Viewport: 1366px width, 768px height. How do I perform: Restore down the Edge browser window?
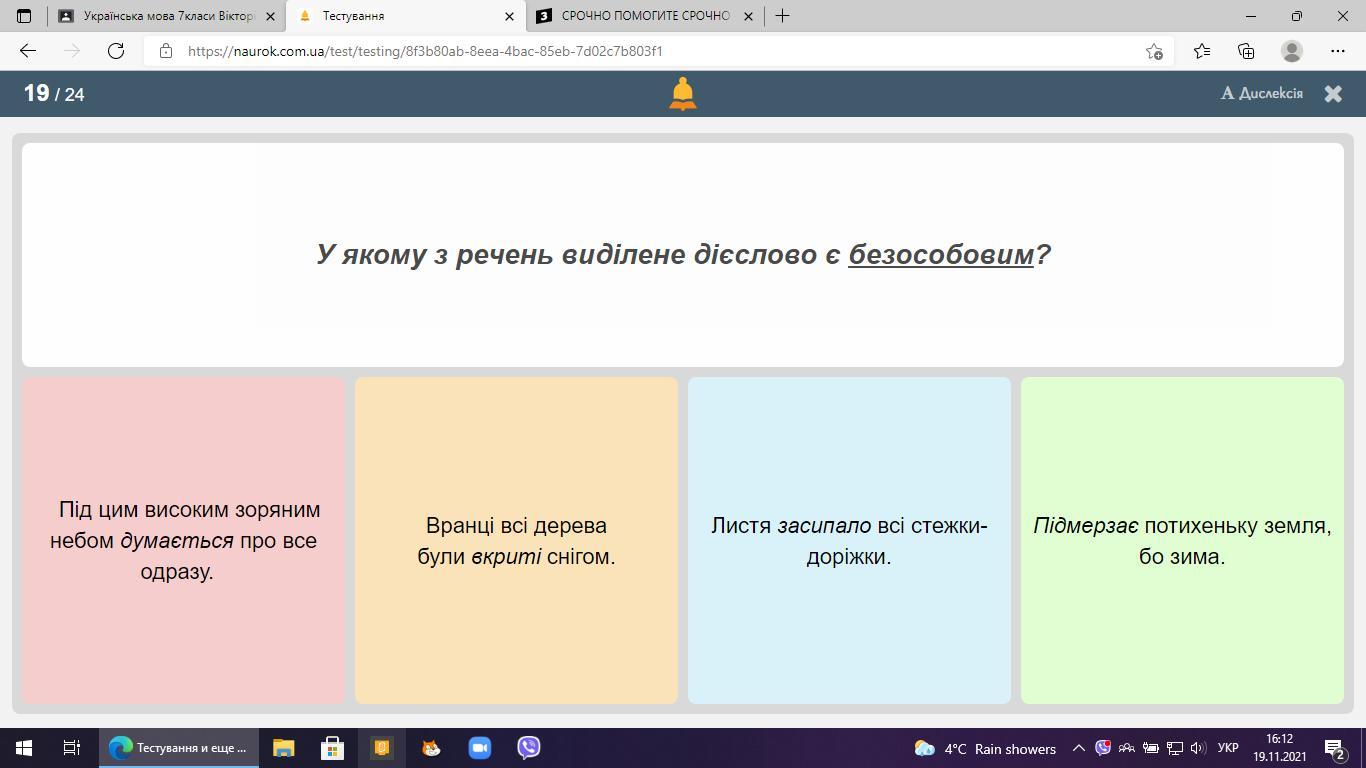tap(1296, 16)
